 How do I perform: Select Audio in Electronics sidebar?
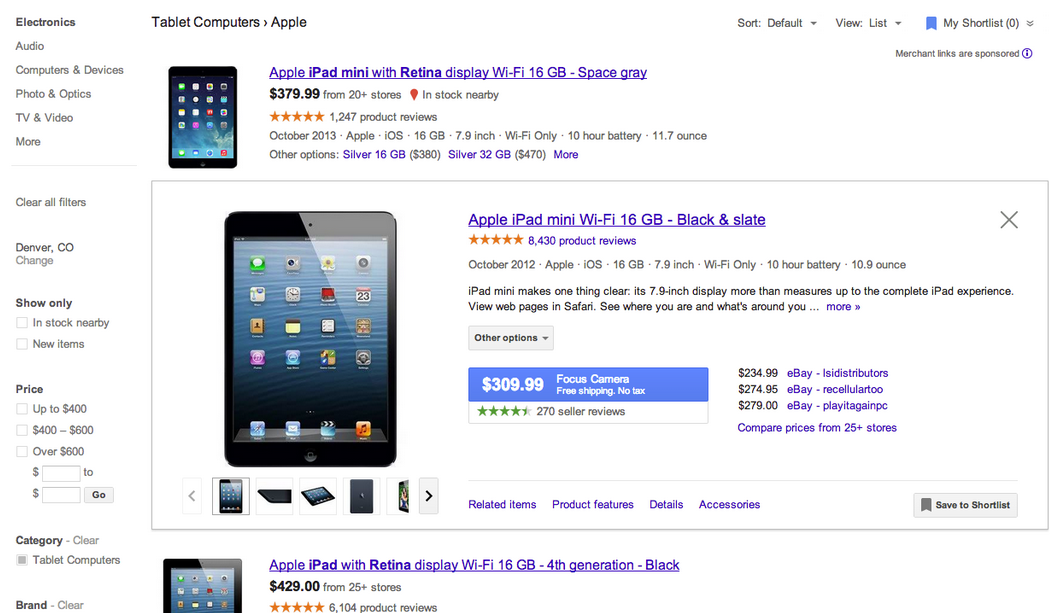point(30,46)
